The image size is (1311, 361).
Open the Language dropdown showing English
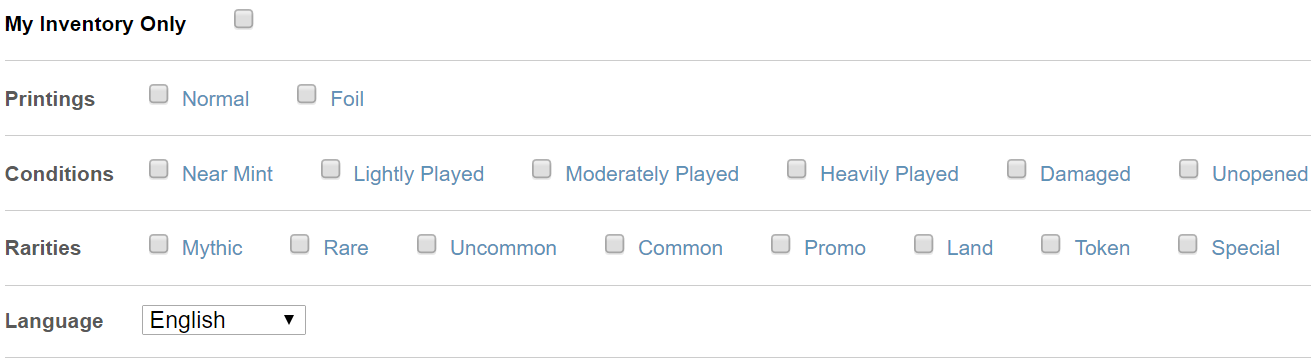224,320
